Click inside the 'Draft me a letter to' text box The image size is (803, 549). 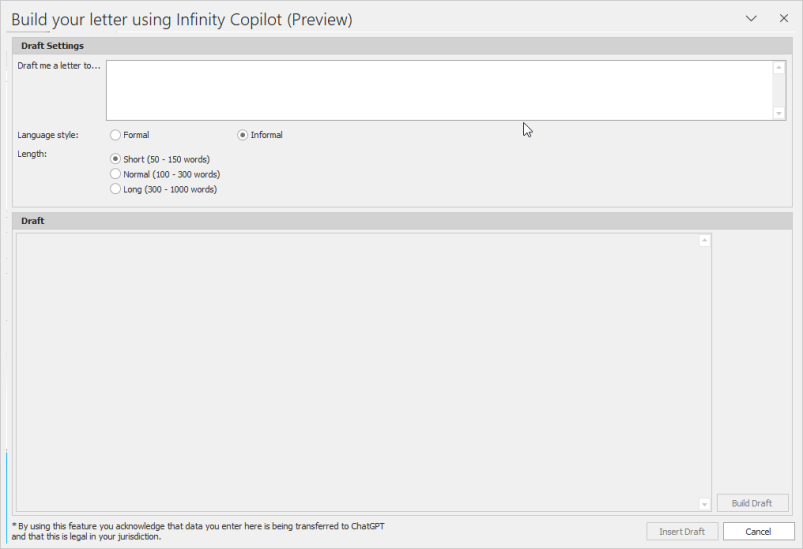(x=439, y=90)
